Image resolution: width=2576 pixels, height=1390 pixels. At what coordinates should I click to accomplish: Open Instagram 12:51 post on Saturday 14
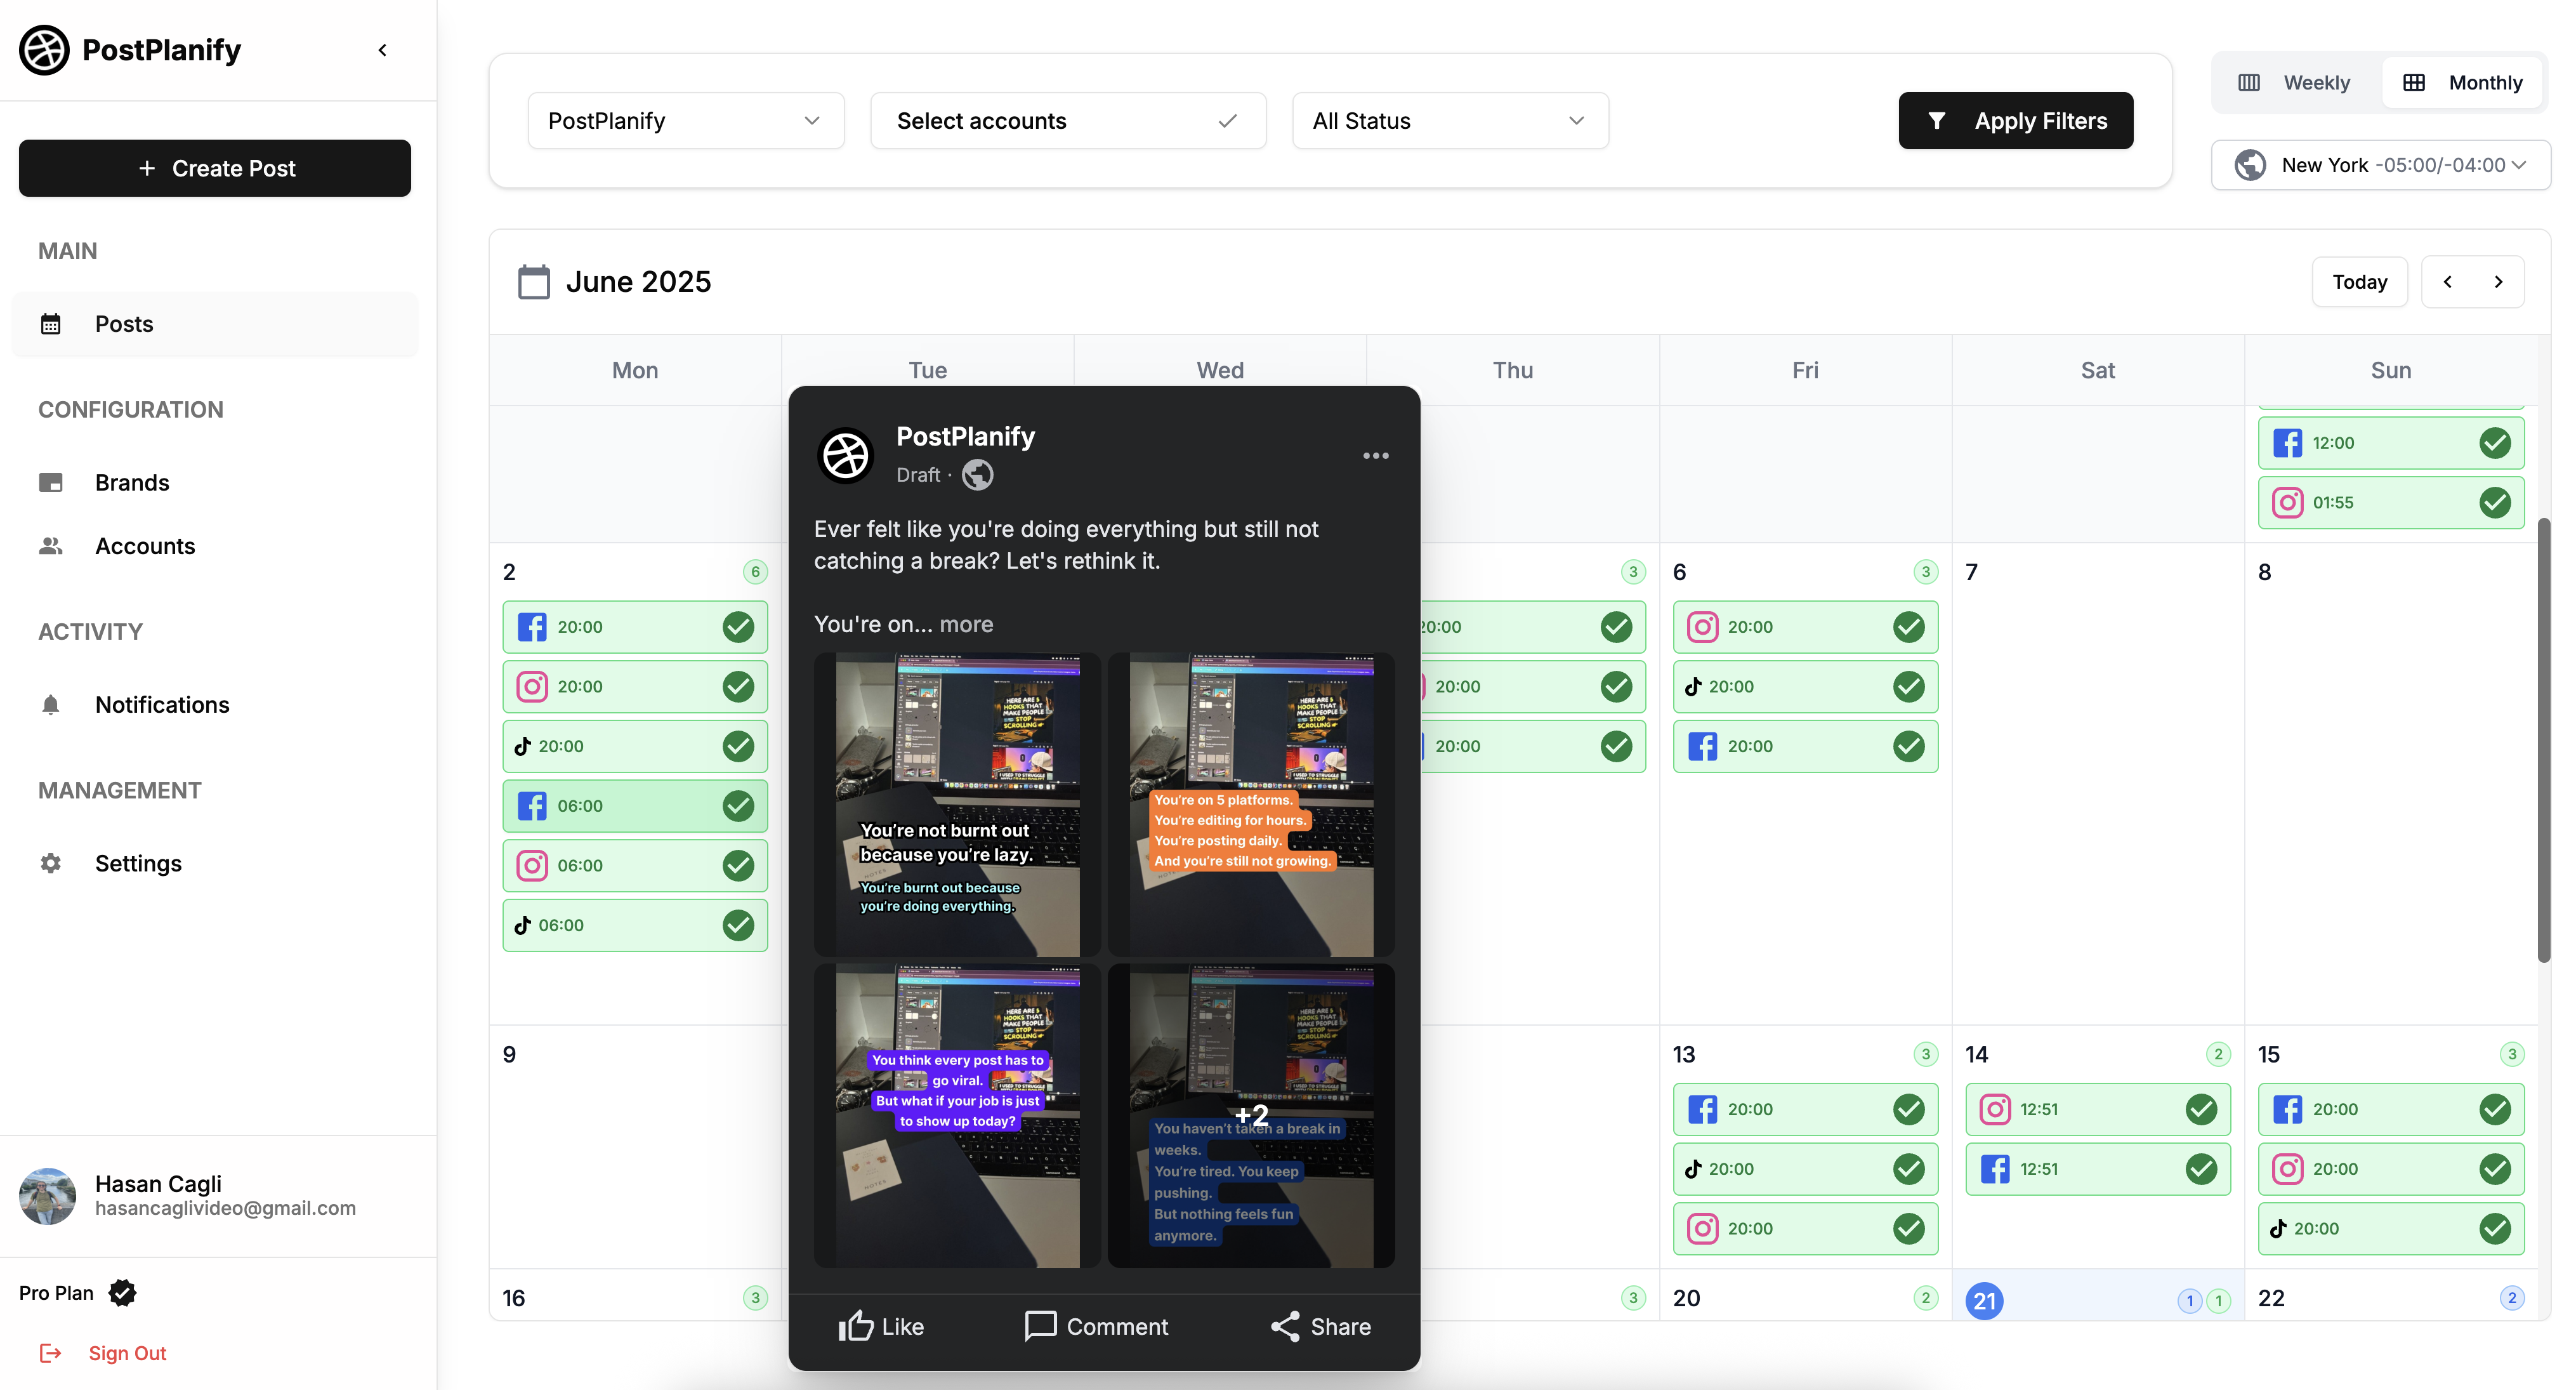point(2098,1109)
